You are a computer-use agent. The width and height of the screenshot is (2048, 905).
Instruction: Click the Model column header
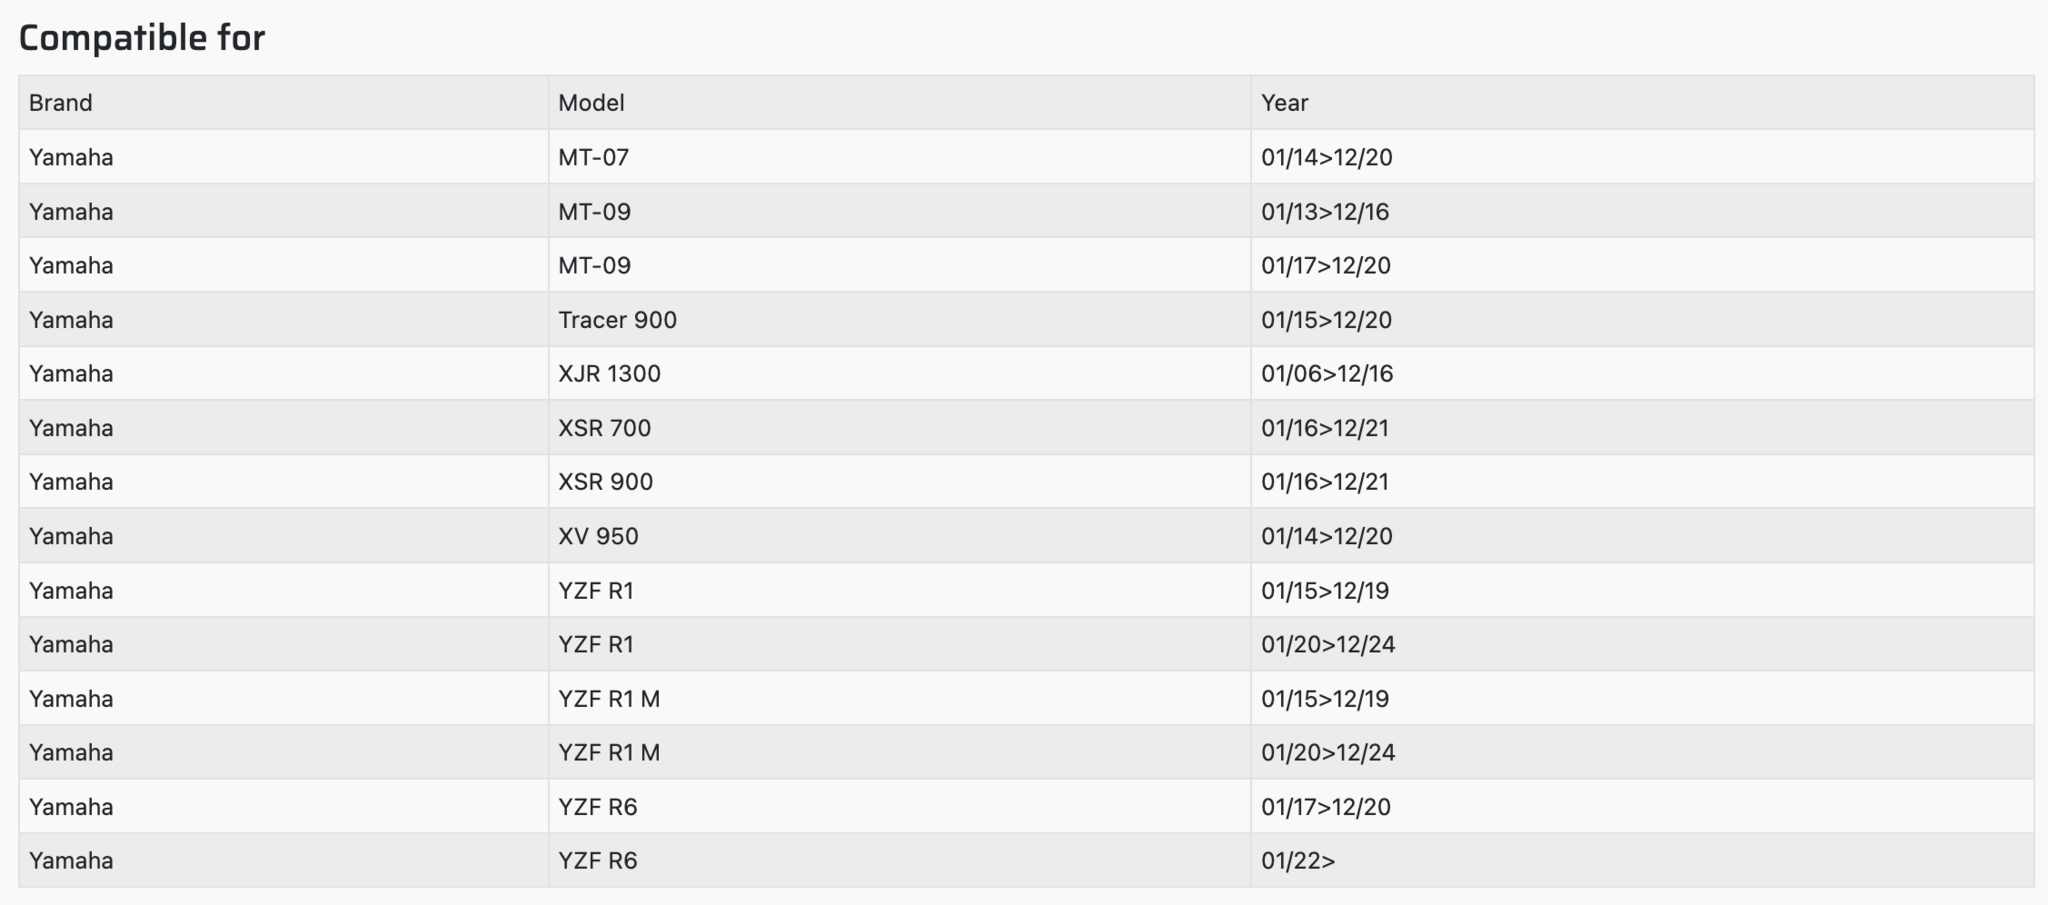point(591,103)
